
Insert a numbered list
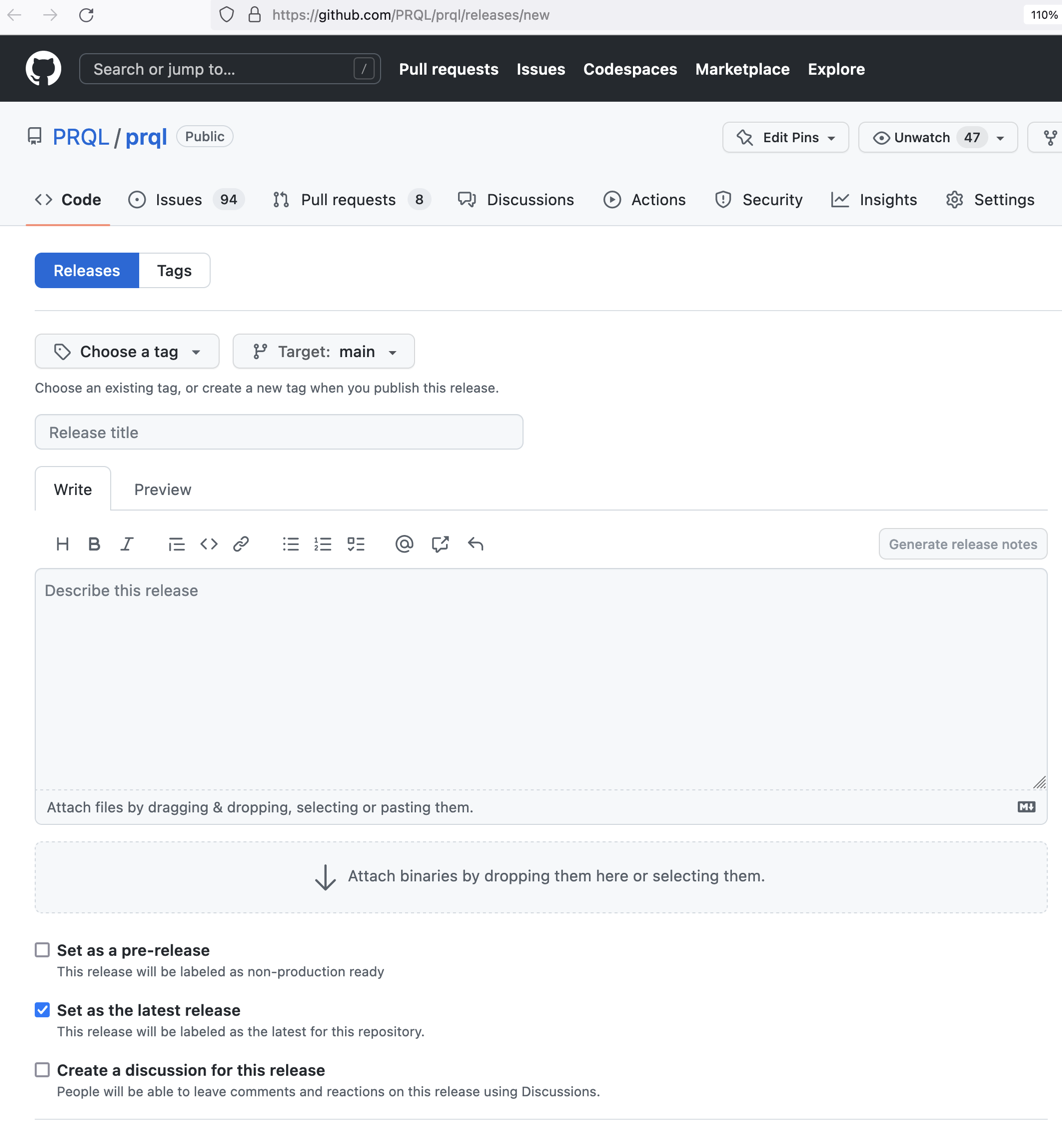pos(323,544)
